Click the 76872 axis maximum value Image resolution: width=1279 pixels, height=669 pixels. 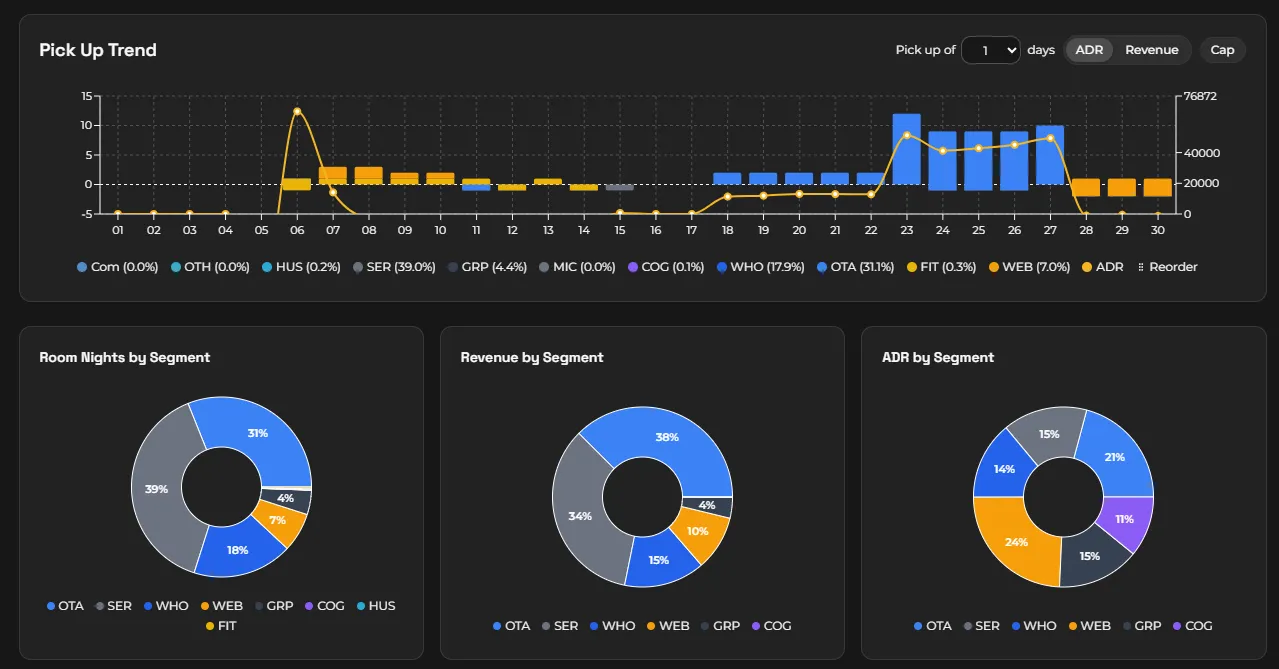[1200, 97]
